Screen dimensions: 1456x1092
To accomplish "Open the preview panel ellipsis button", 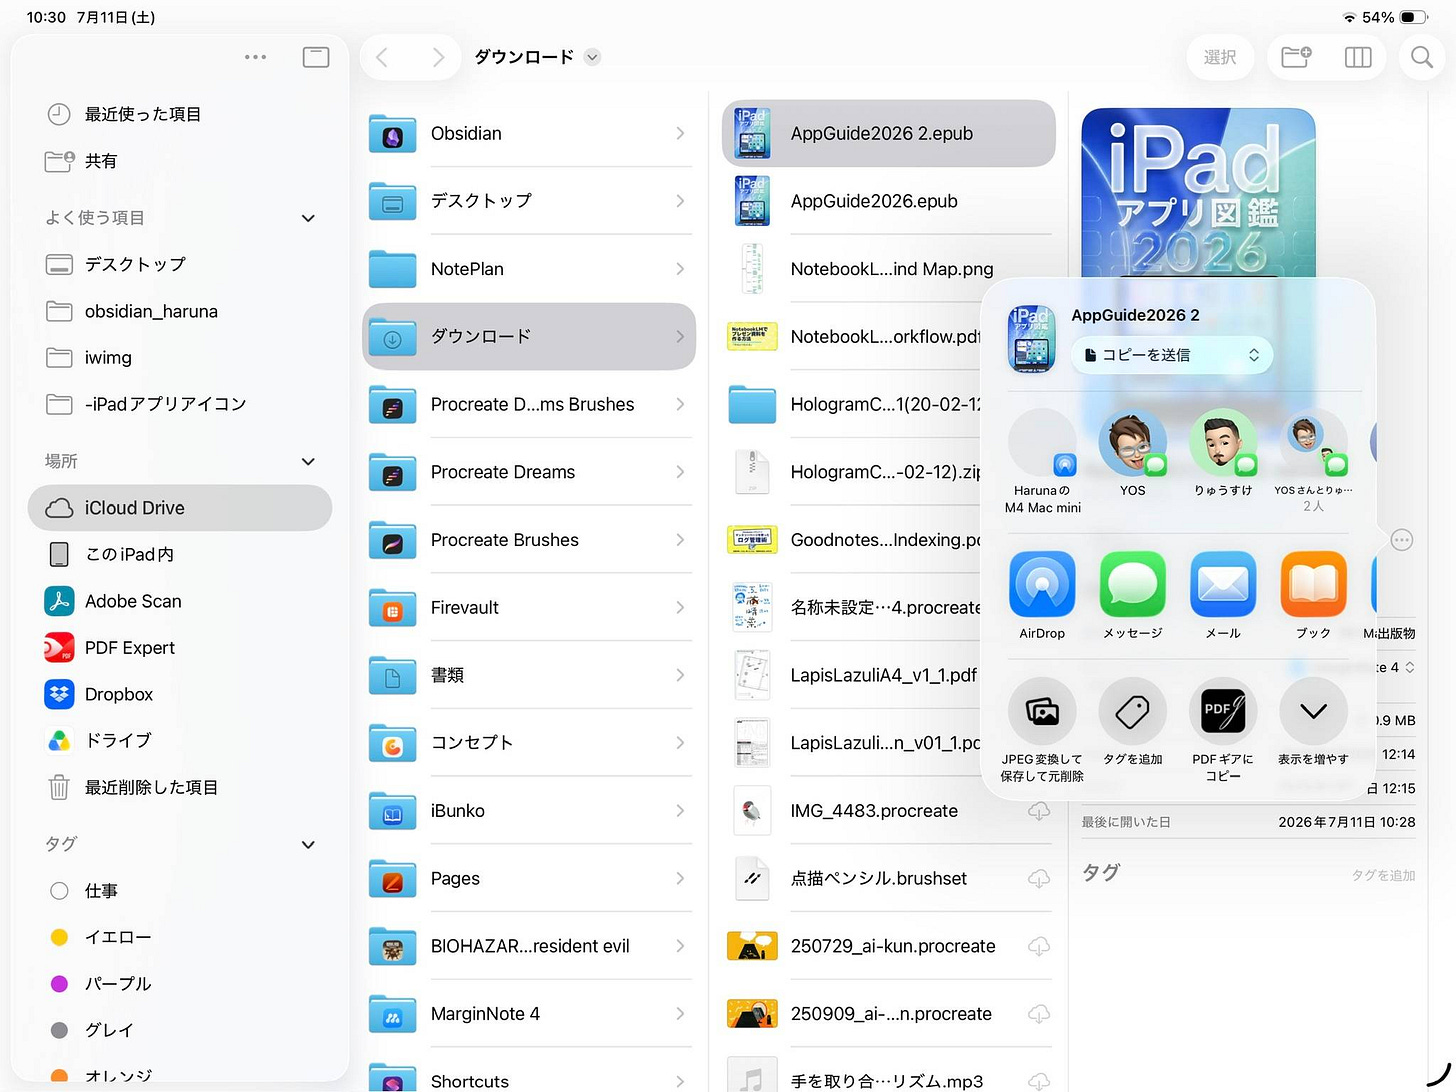I will tap(1402, 540).
